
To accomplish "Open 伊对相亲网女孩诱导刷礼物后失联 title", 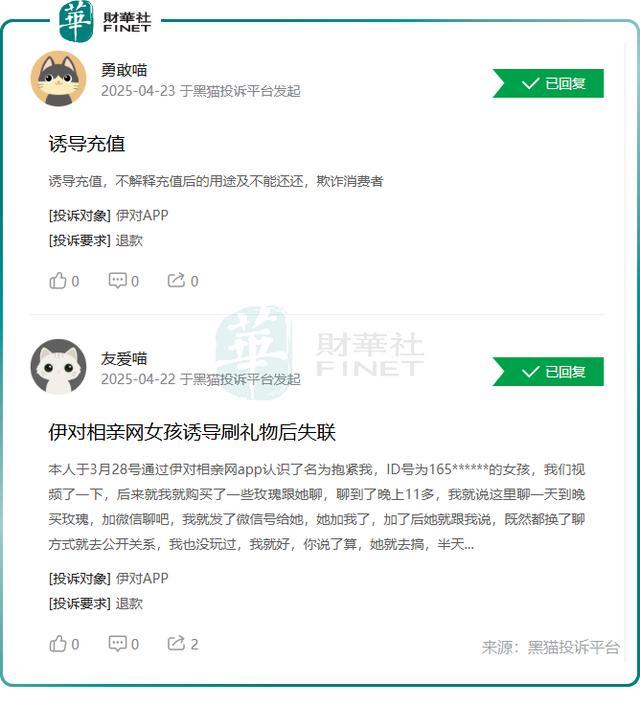I will [192, 432].
